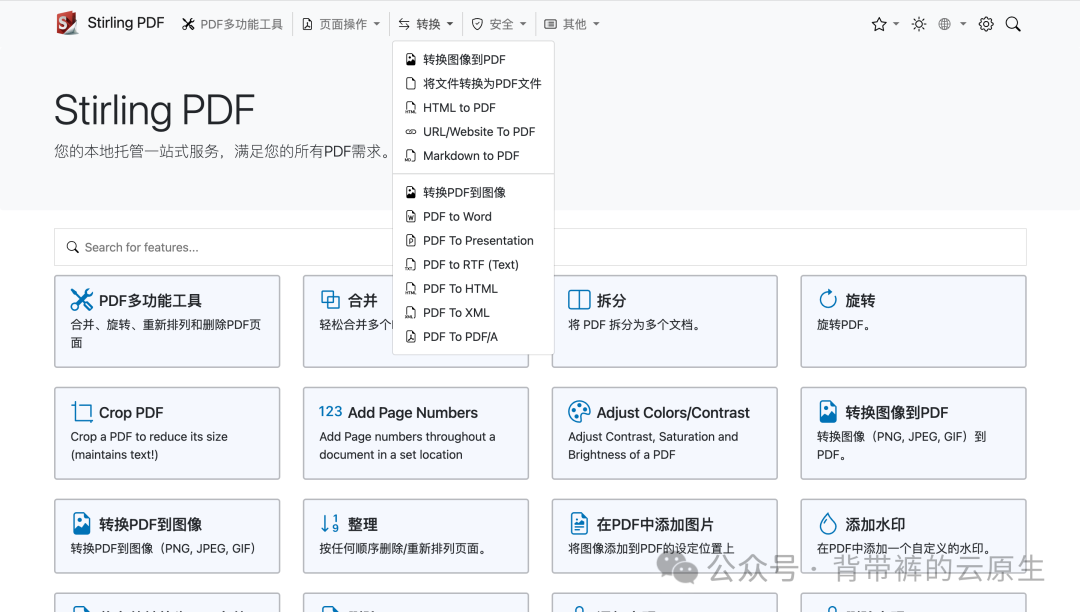Screen dimensions: 1080x612
Task: Click the Add Page Numbers 123 icon
Action: pos(331,411)
